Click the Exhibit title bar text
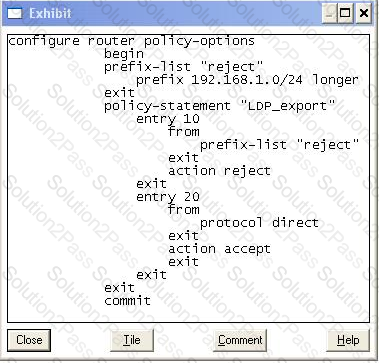 tap(50, 13)
